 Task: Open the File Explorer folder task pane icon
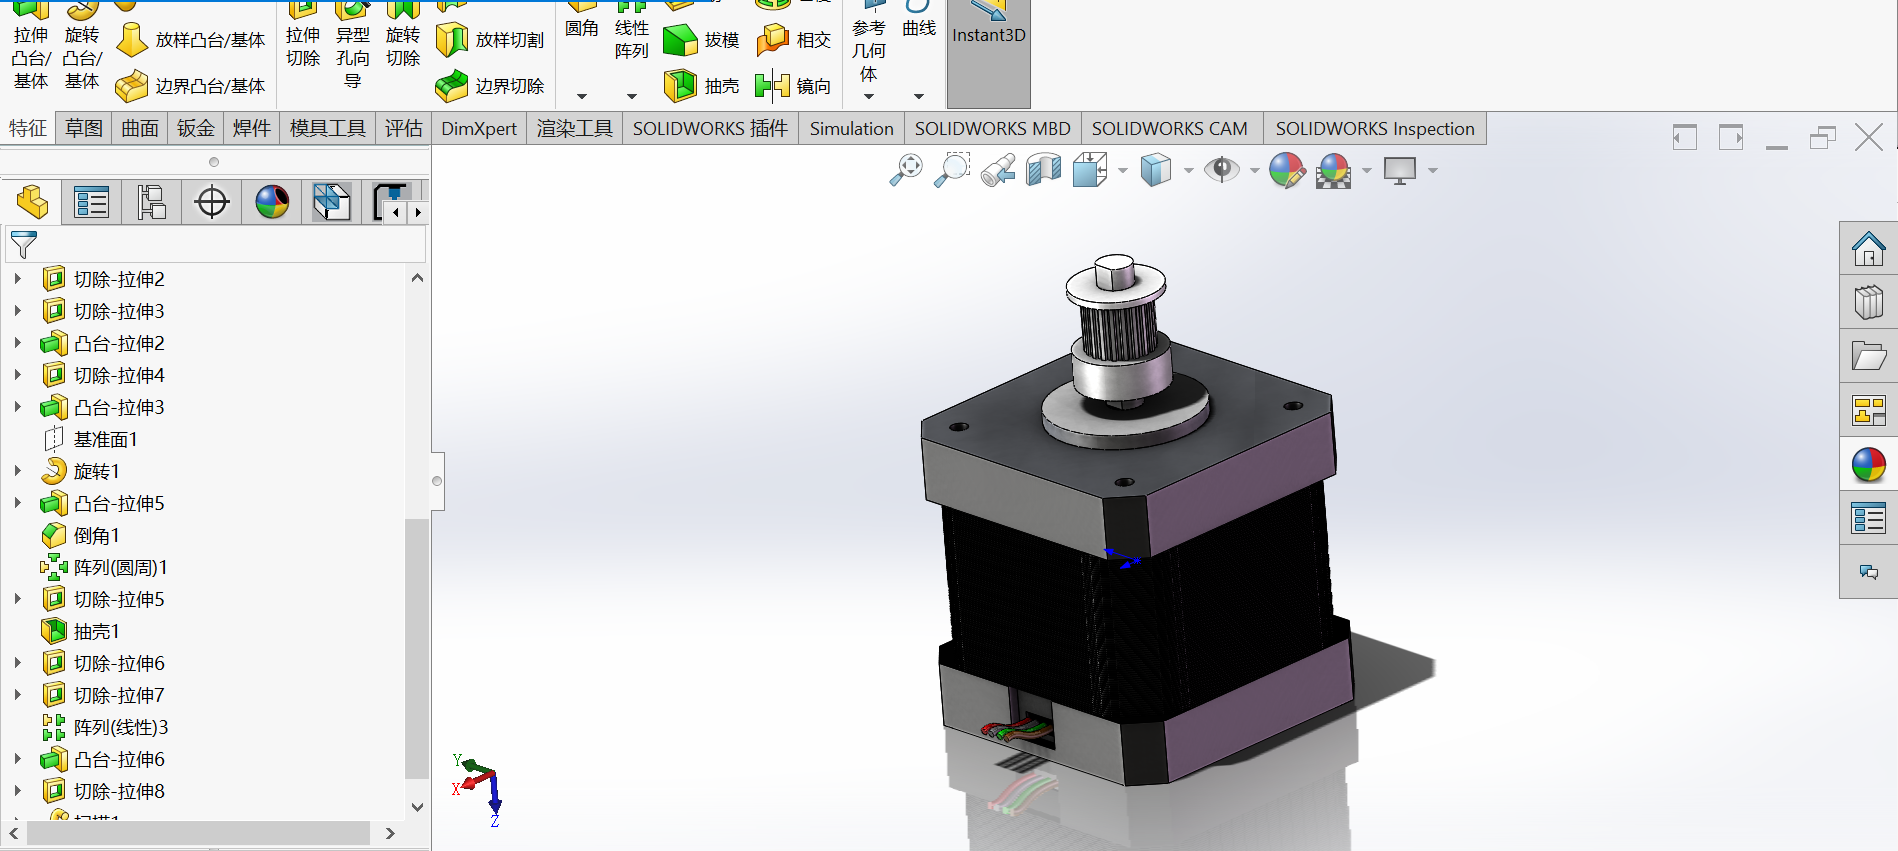coord(1868,356)
